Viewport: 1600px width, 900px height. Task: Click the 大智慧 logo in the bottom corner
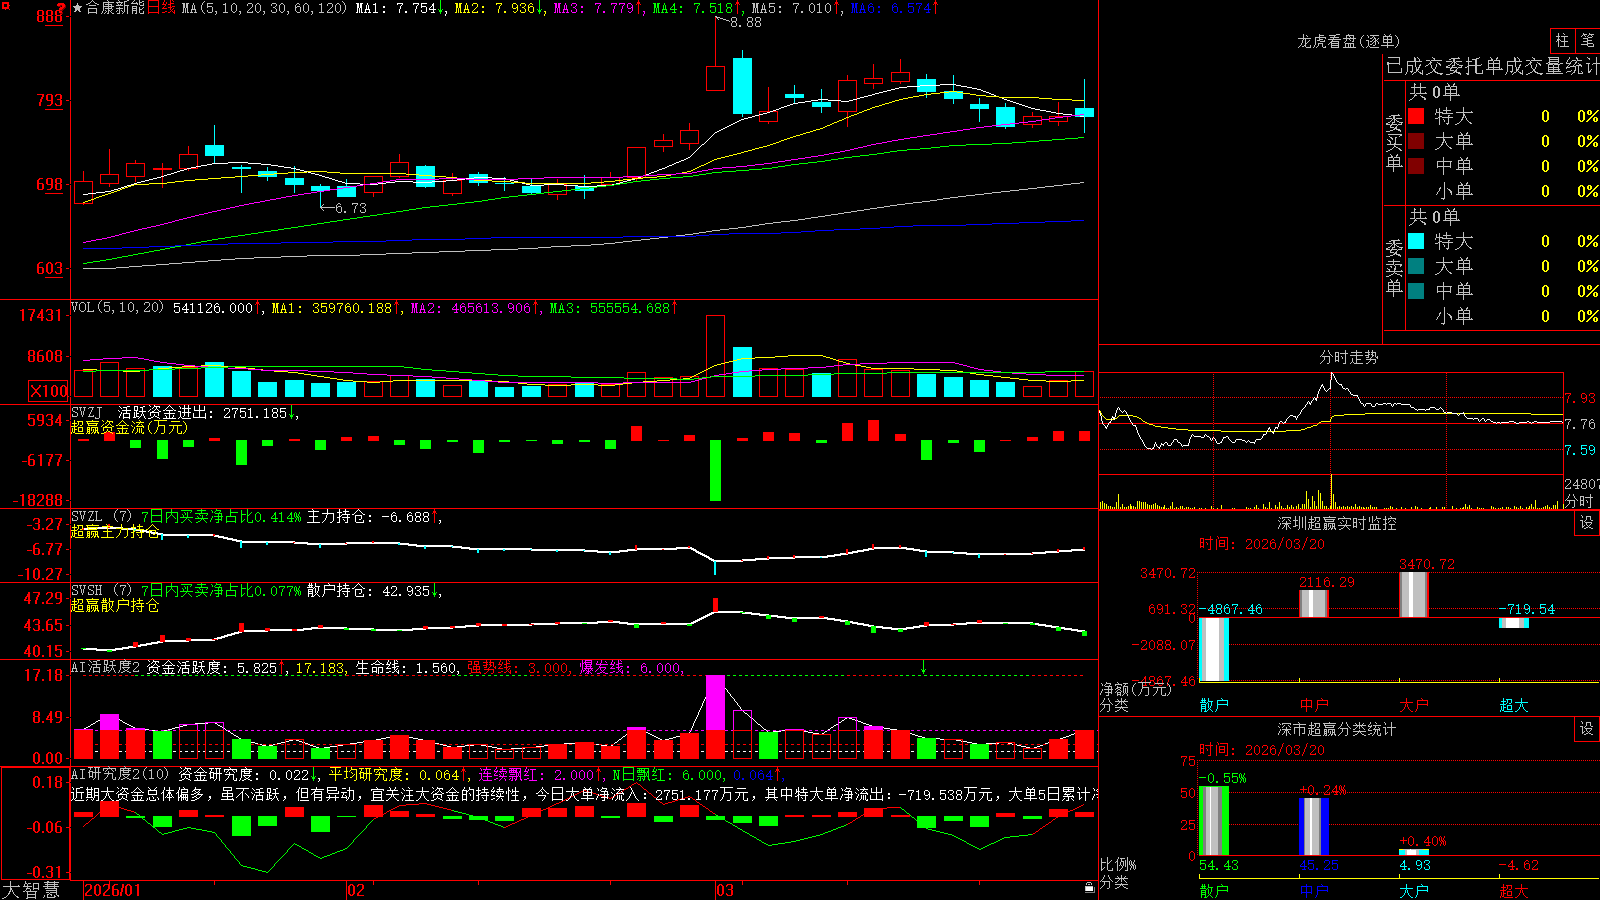31,890
